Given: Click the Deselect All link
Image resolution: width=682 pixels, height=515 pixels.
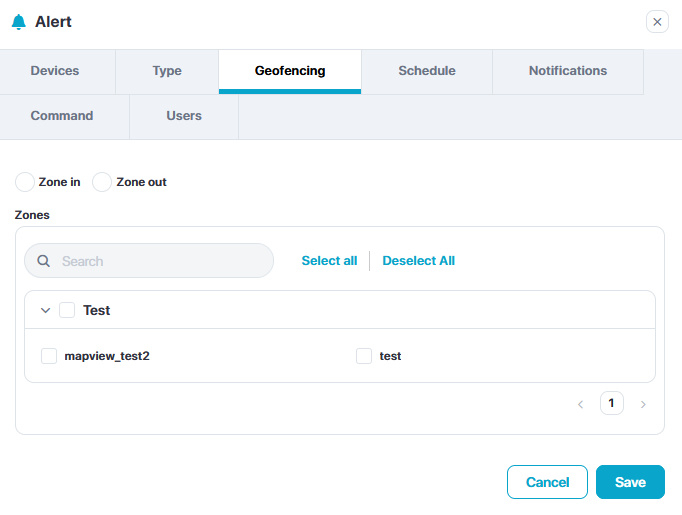Looking at the screenshot, I should coord(418,261).
